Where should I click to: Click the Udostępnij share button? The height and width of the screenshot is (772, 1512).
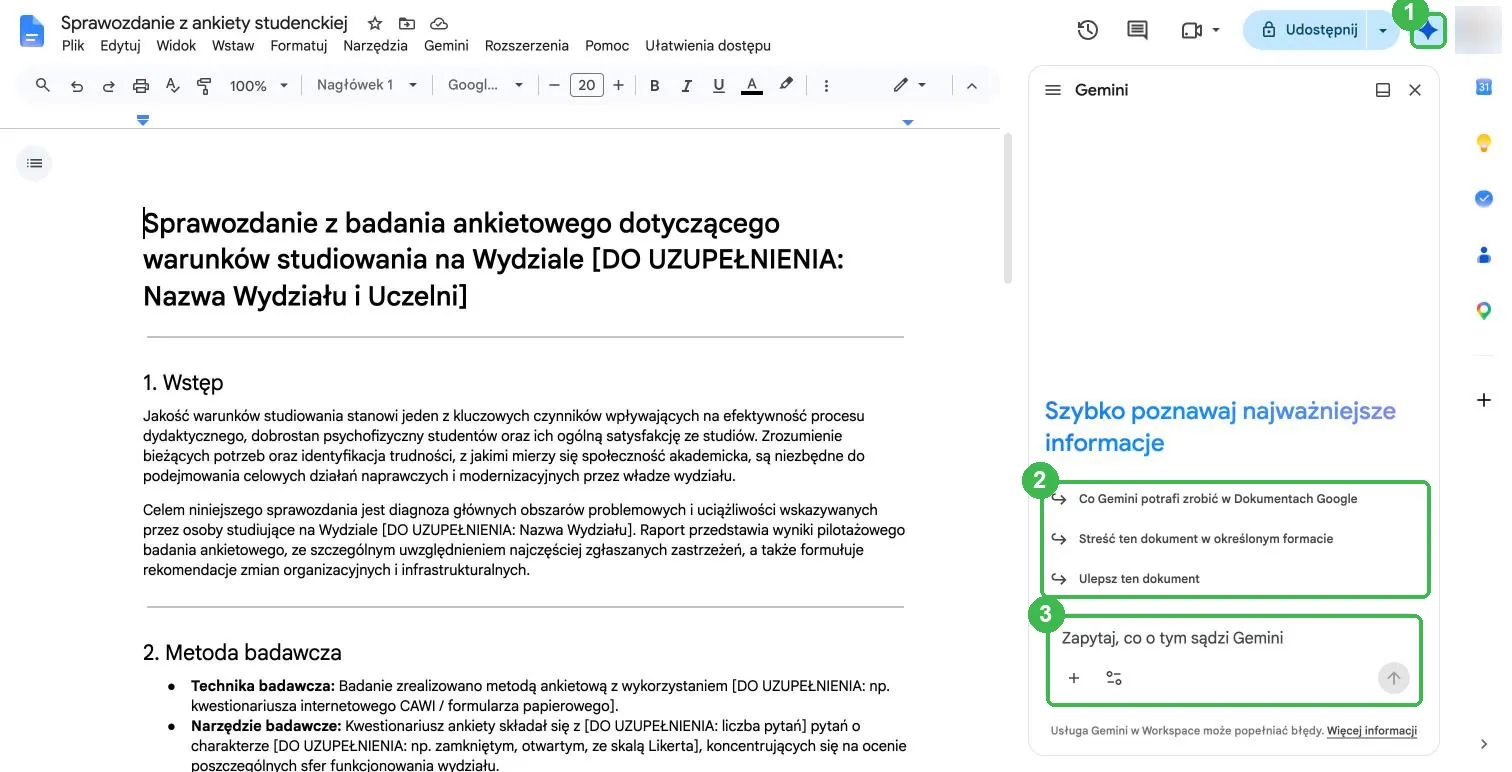coord(1306,30)
